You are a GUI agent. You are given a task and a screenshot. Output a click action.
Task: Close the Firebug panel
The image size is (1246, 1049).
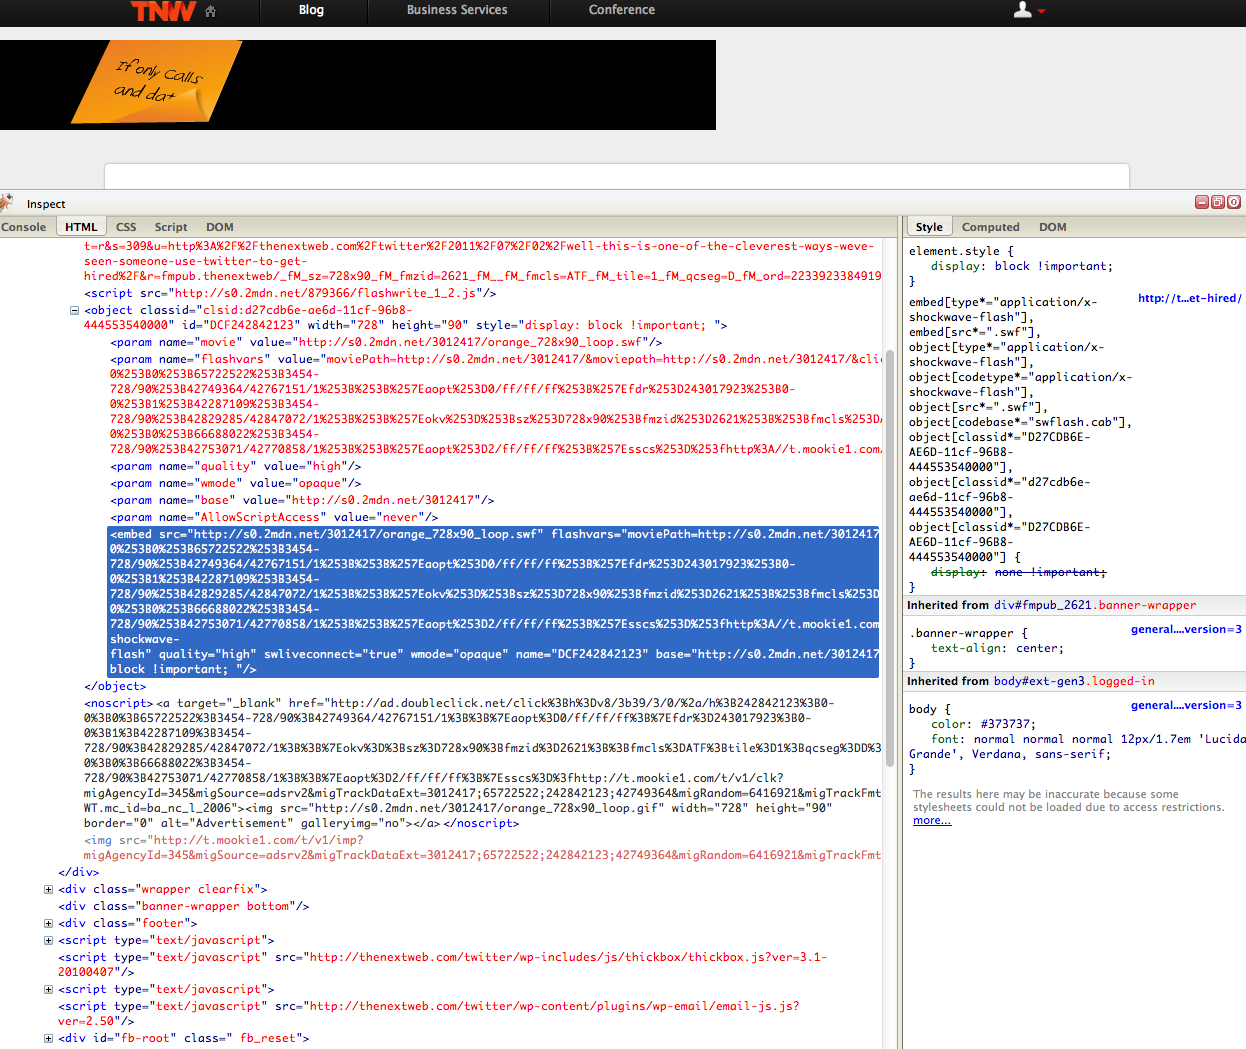point(1234,202)
